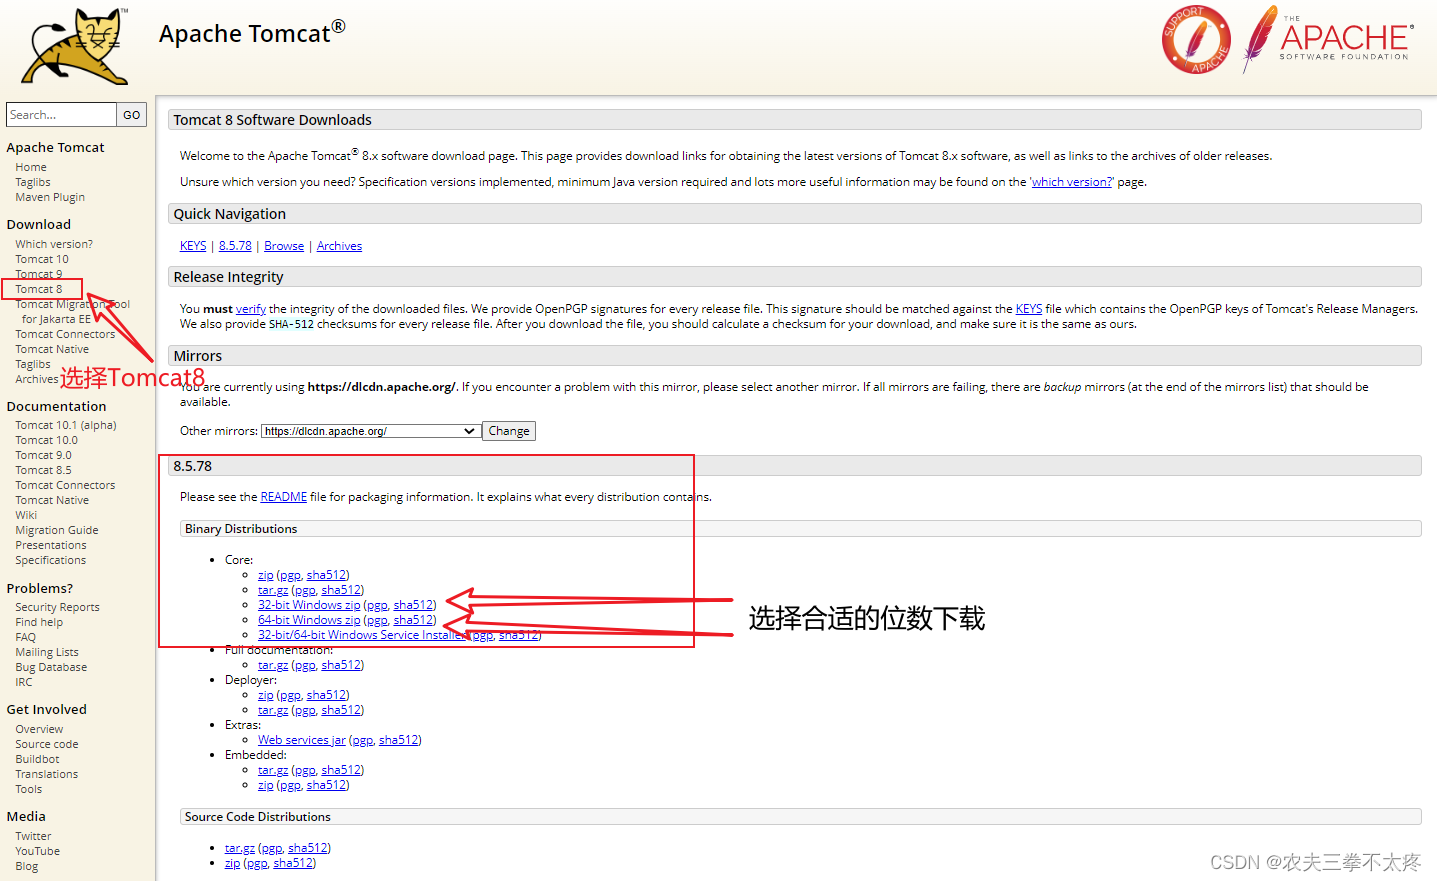Focus the Search input field
1437x881 pixels.
(x=61, y=115)
